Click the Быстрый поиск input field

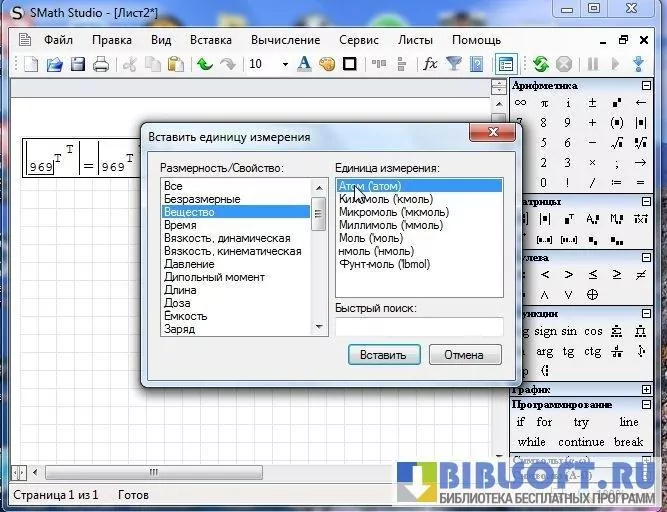[x=418, y=326]
